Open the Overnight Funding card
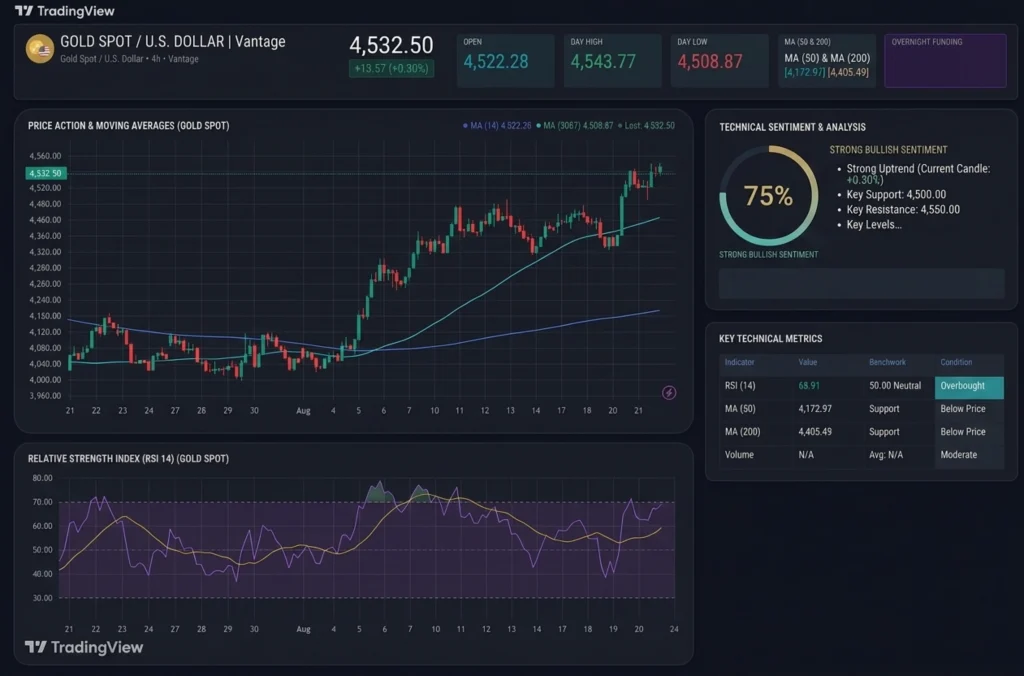 pos(946,60)
